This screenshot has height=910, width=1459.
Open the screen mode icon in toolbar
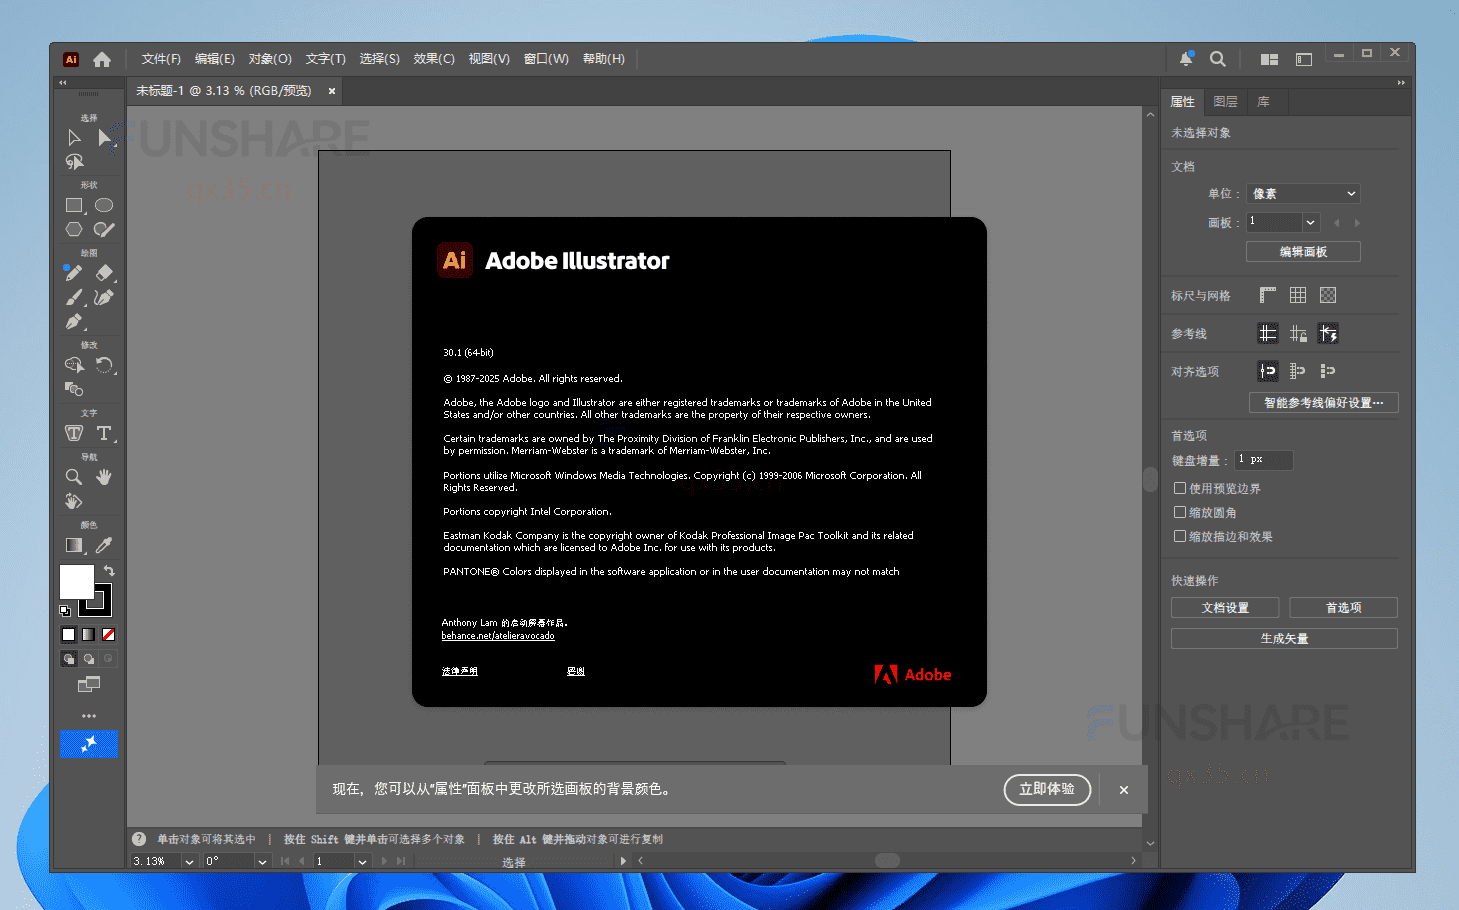89,684
